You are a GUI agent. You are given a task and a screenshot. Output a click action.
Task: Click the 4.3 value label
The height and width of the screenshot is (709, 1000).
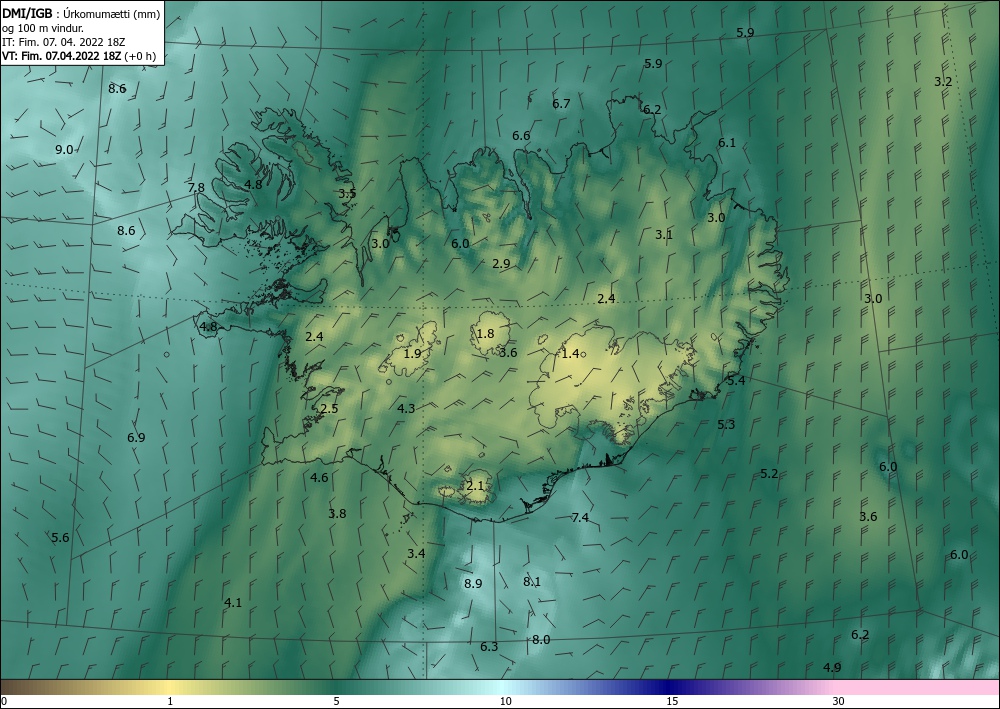click(406, 408)
